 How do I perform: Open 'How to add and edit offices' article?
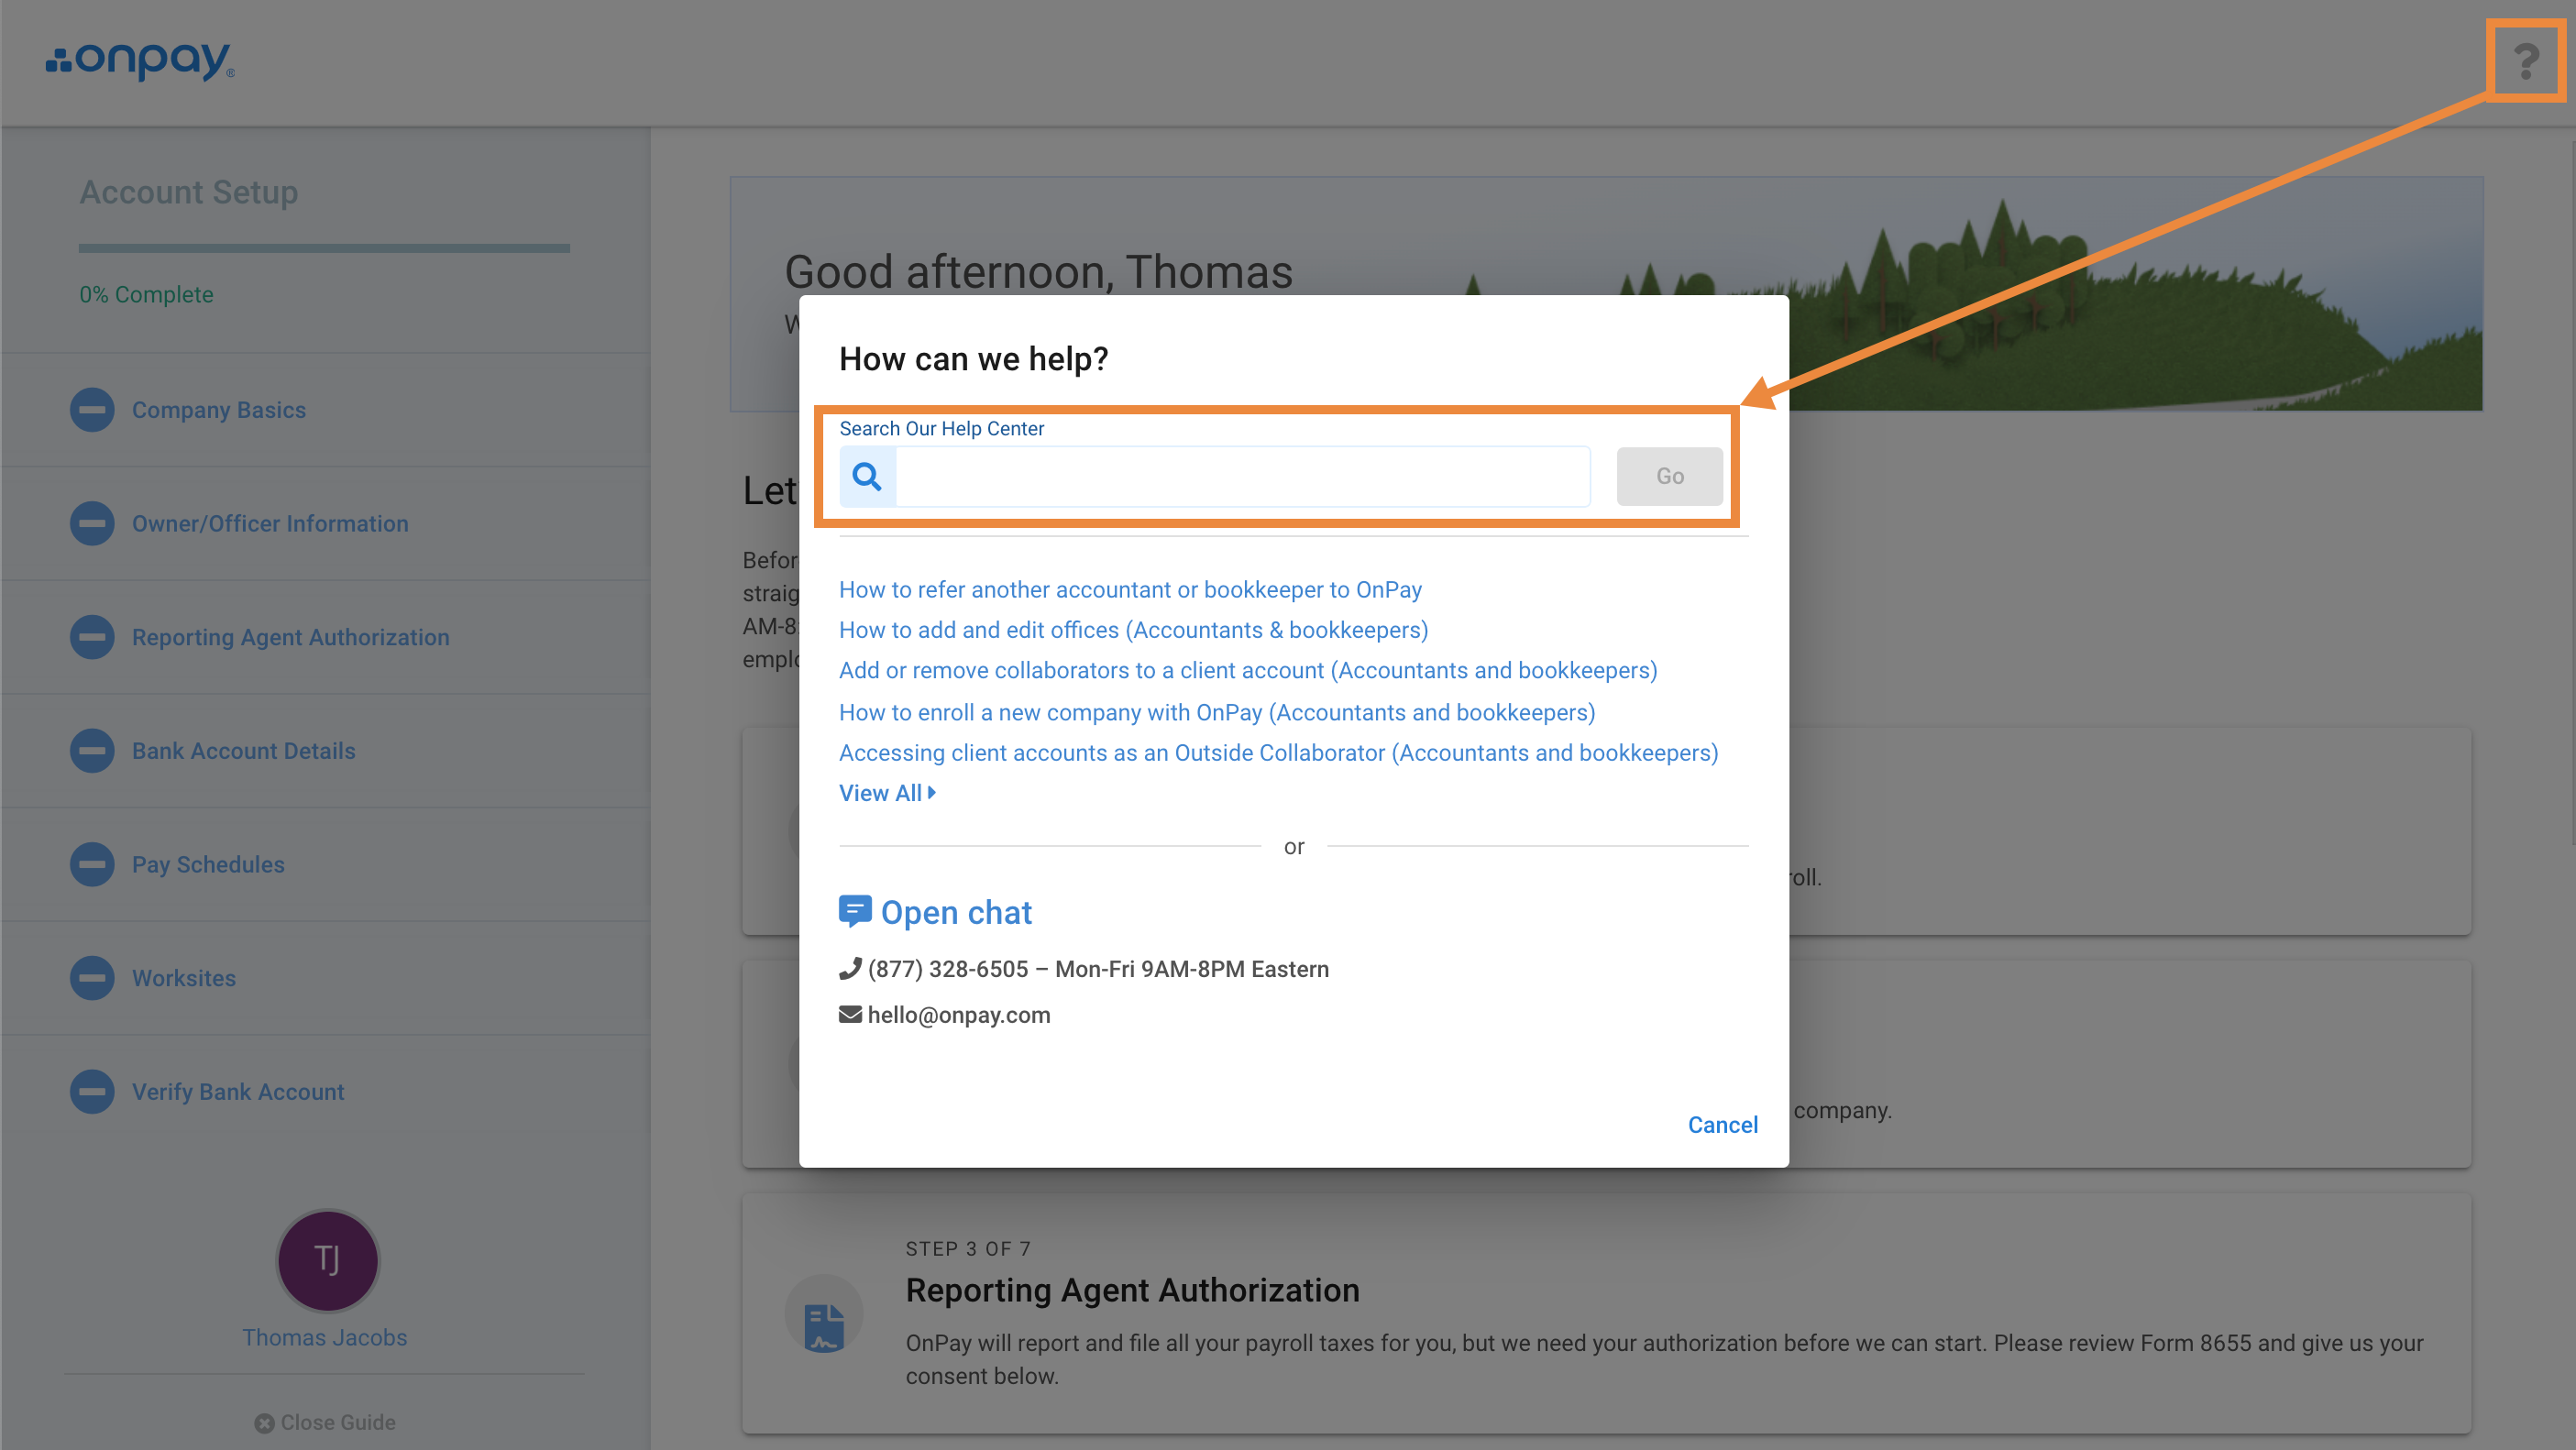coord(1133,630)
